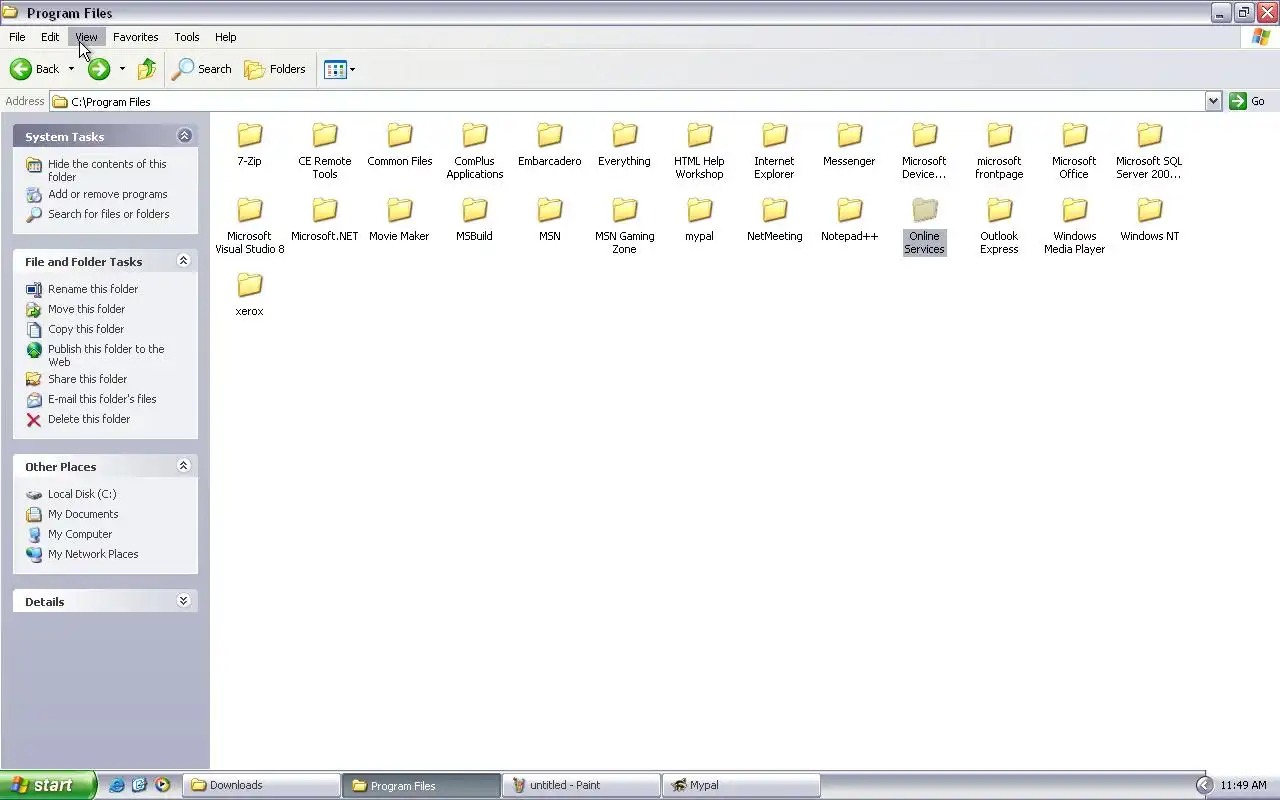Open the File menu
The height and width of the screenshot is (800, 1280).
pyautogui.click(x=17, y=37)
